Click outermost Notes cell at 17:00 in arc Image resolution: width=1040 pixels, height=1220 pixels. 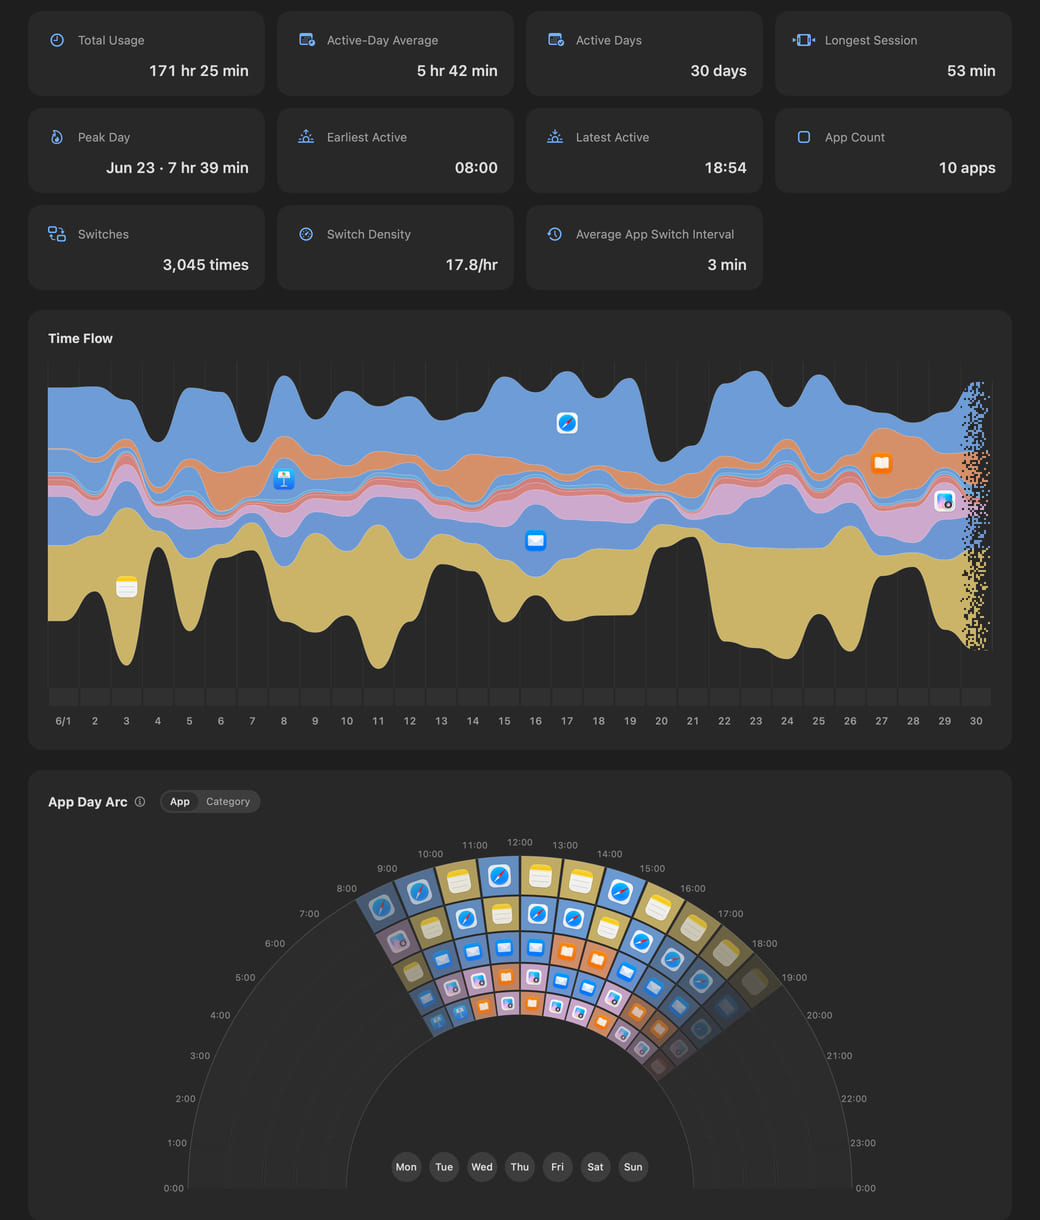(x=725, y=951)
